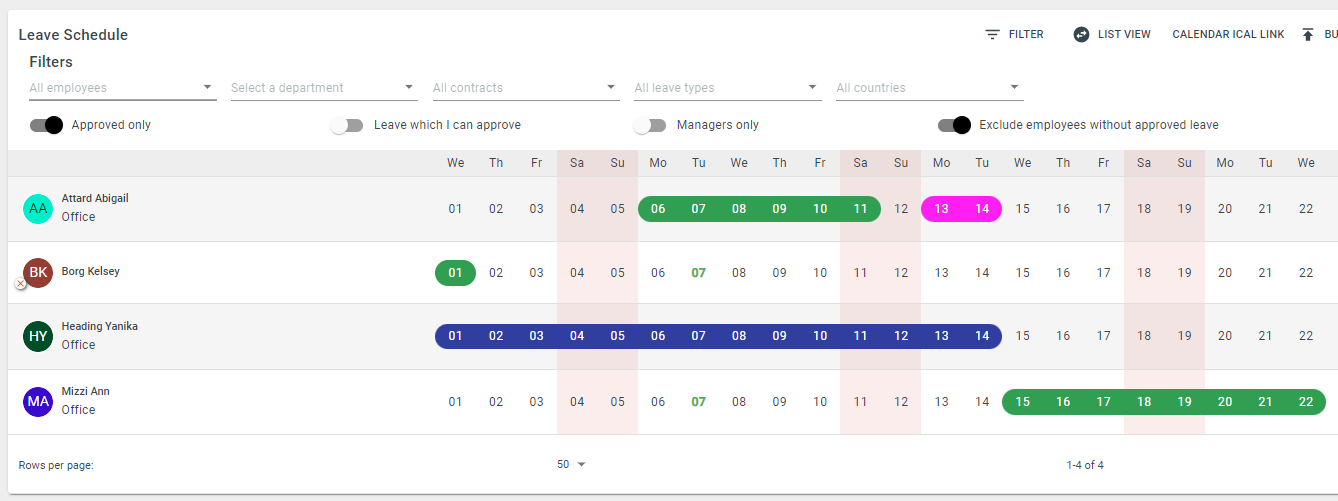The height and width of the screenshot is (501, 1338).
Task: Select Heading Yanika's blue leave bar
Action: [718, 336]
